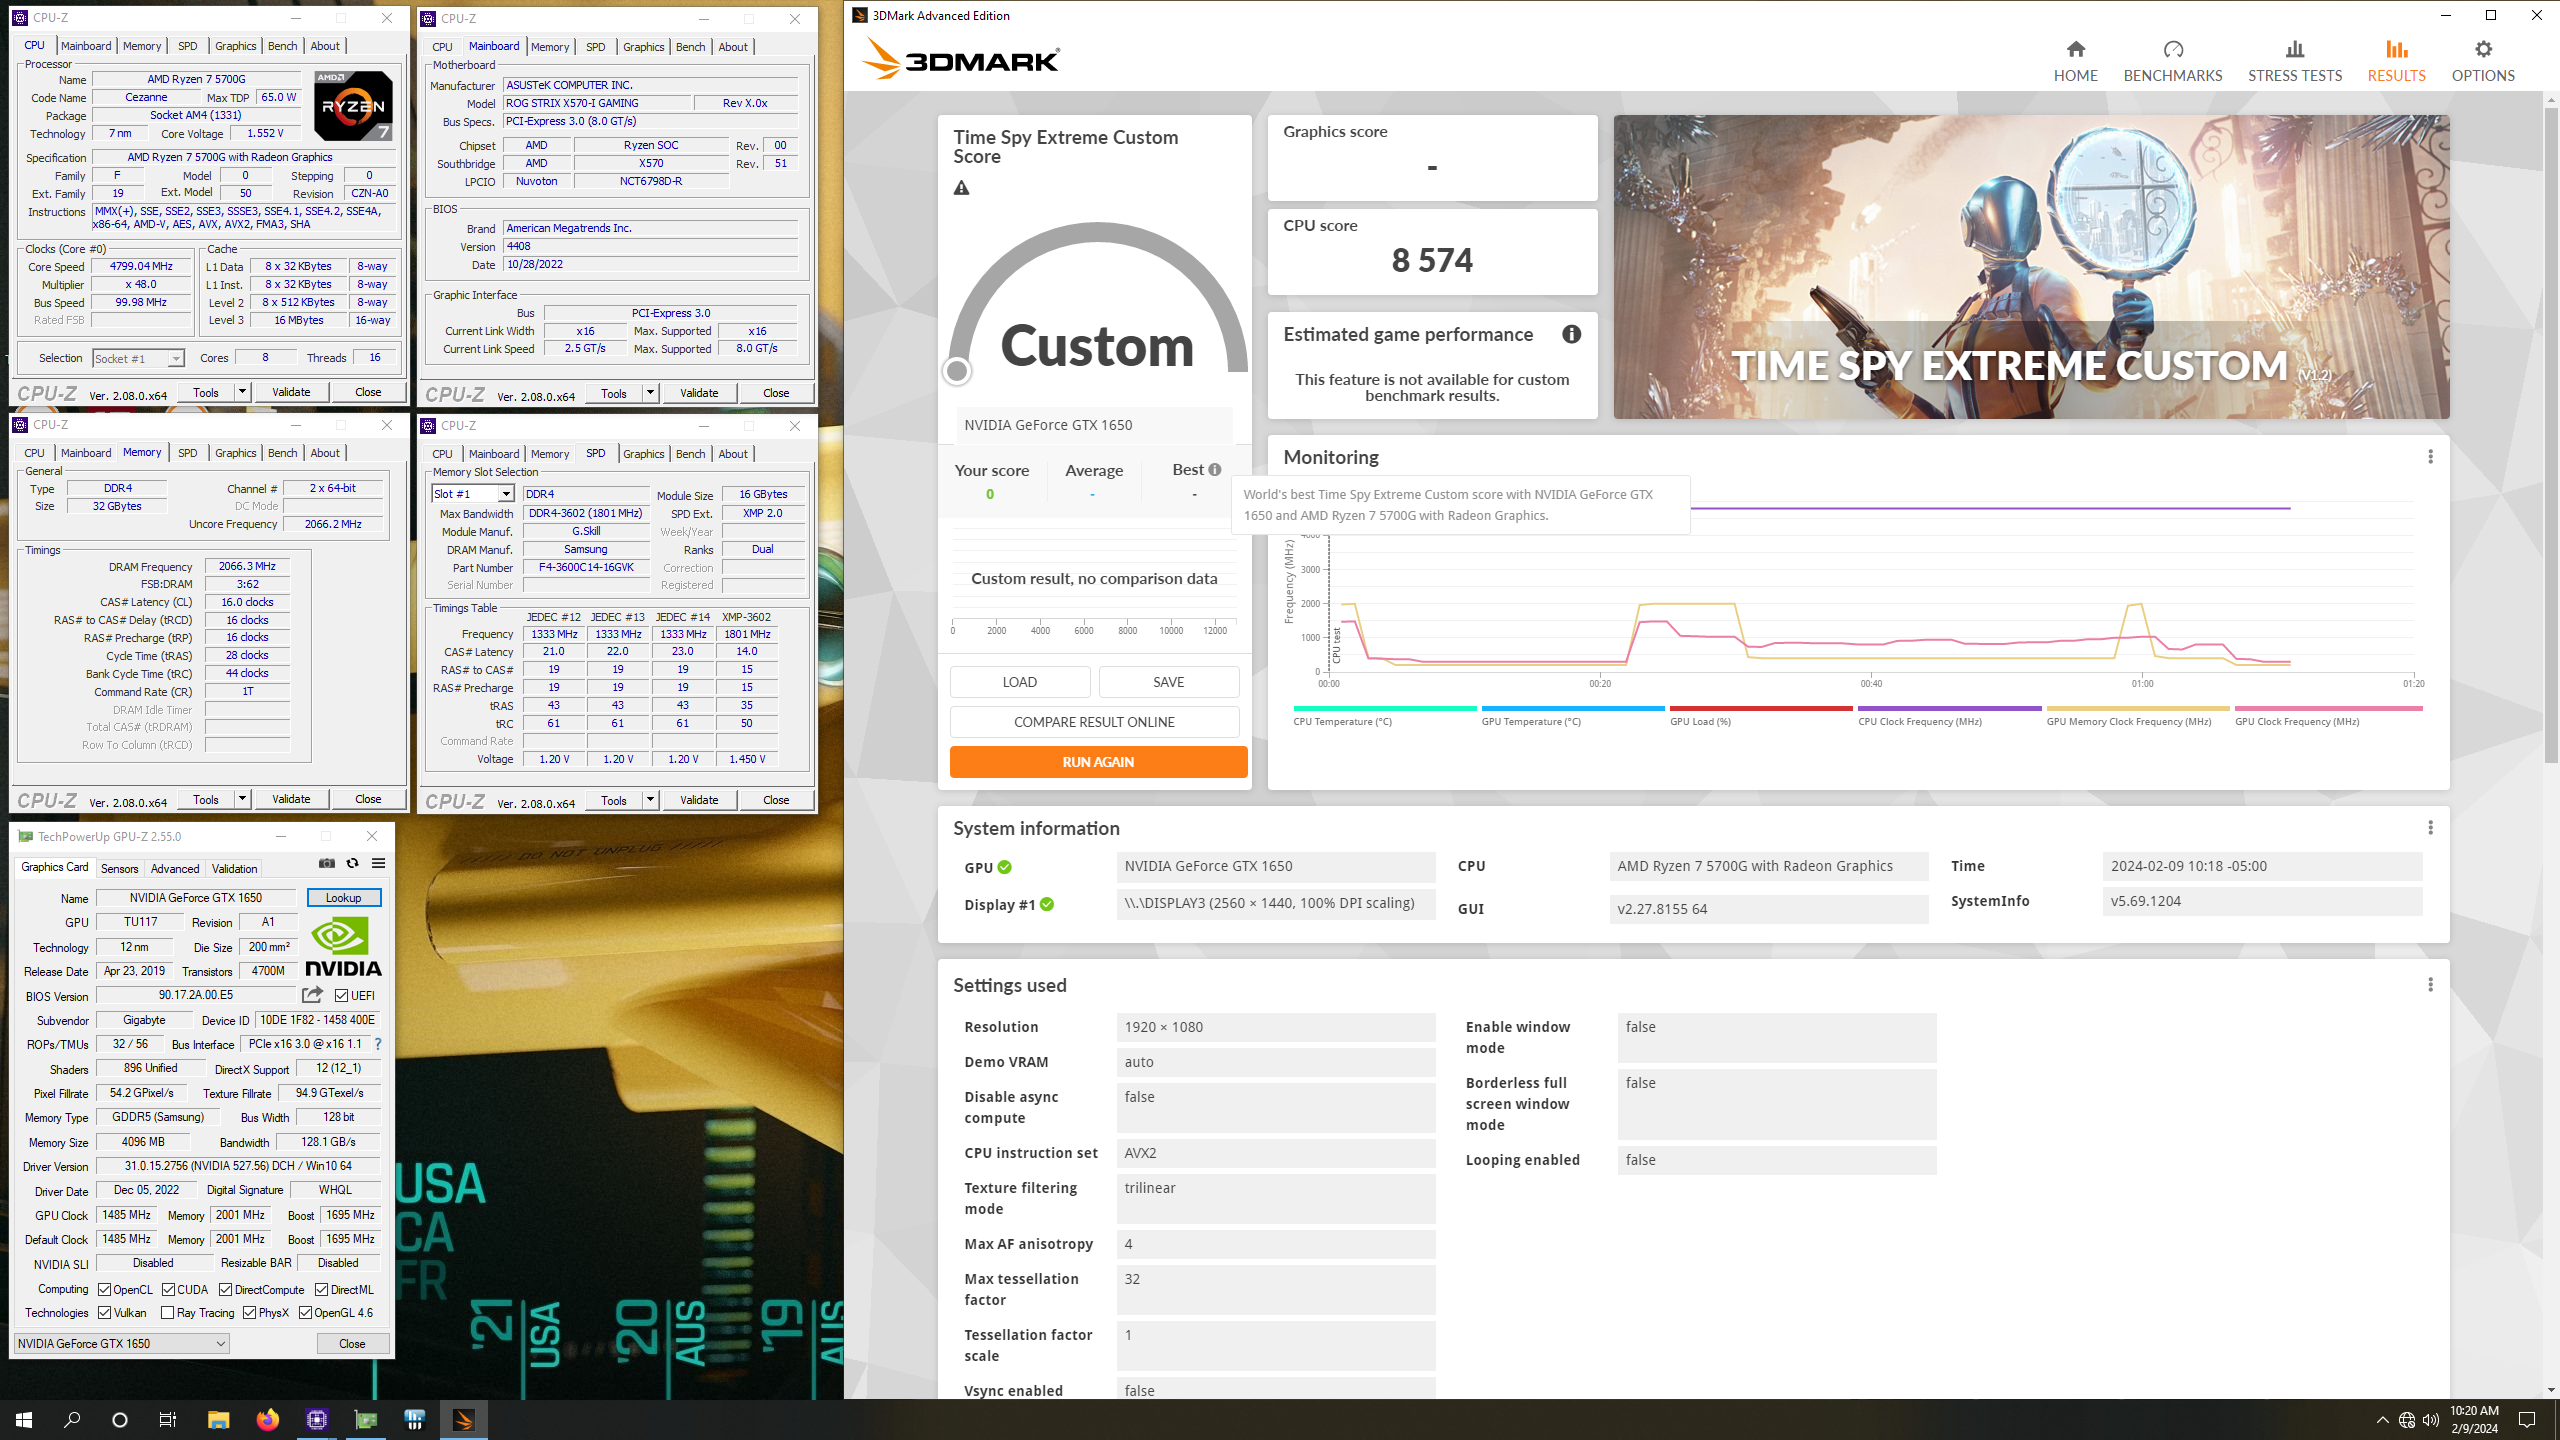Open Tools dropdown arrow in SPD window

tap(650, 800)
